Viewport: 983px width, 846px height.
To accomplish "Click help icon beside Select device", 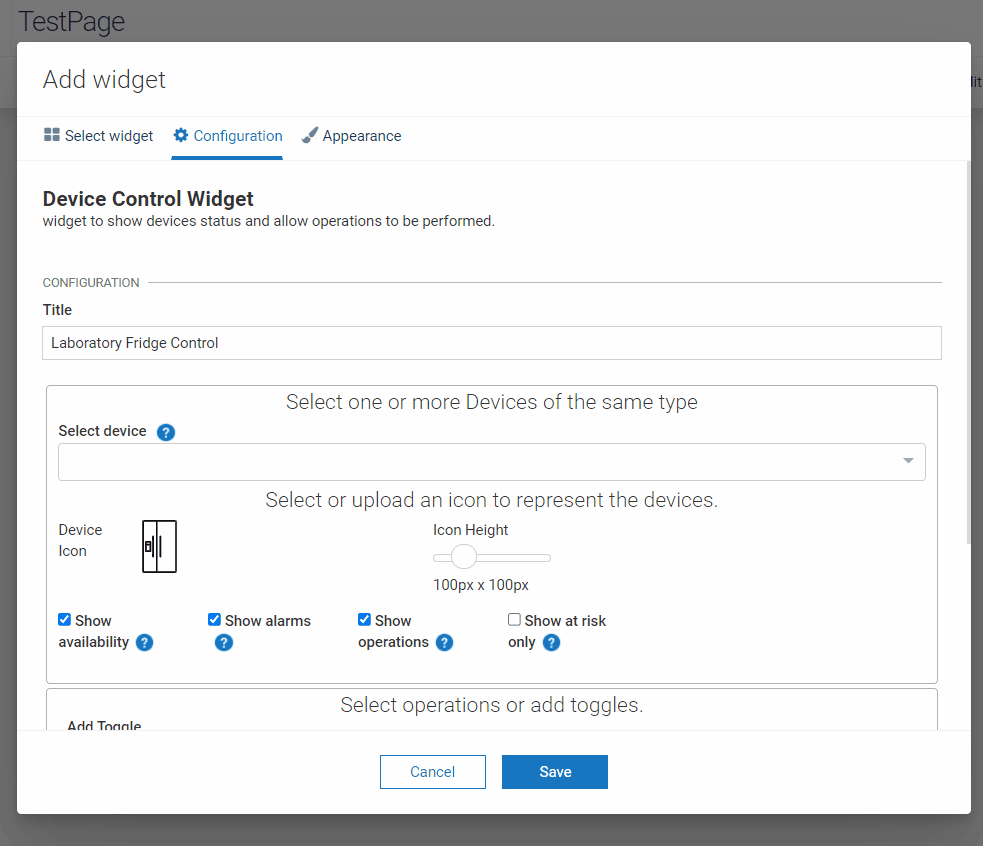I will pyautogui.click(x=166, y=432).
